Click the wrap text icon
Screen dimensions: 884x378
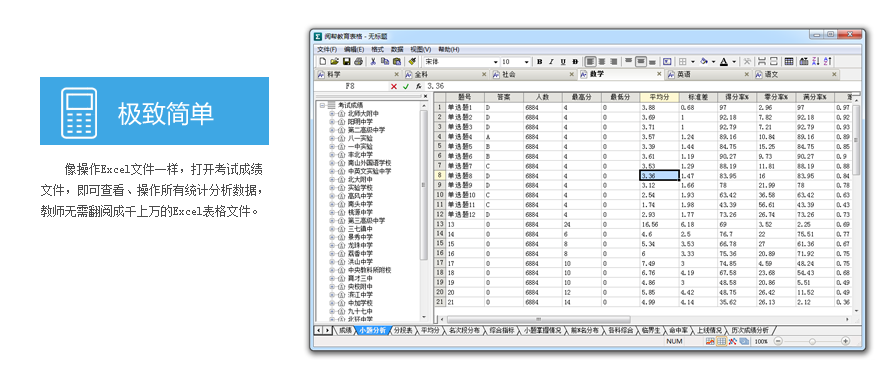pos(667,61)
